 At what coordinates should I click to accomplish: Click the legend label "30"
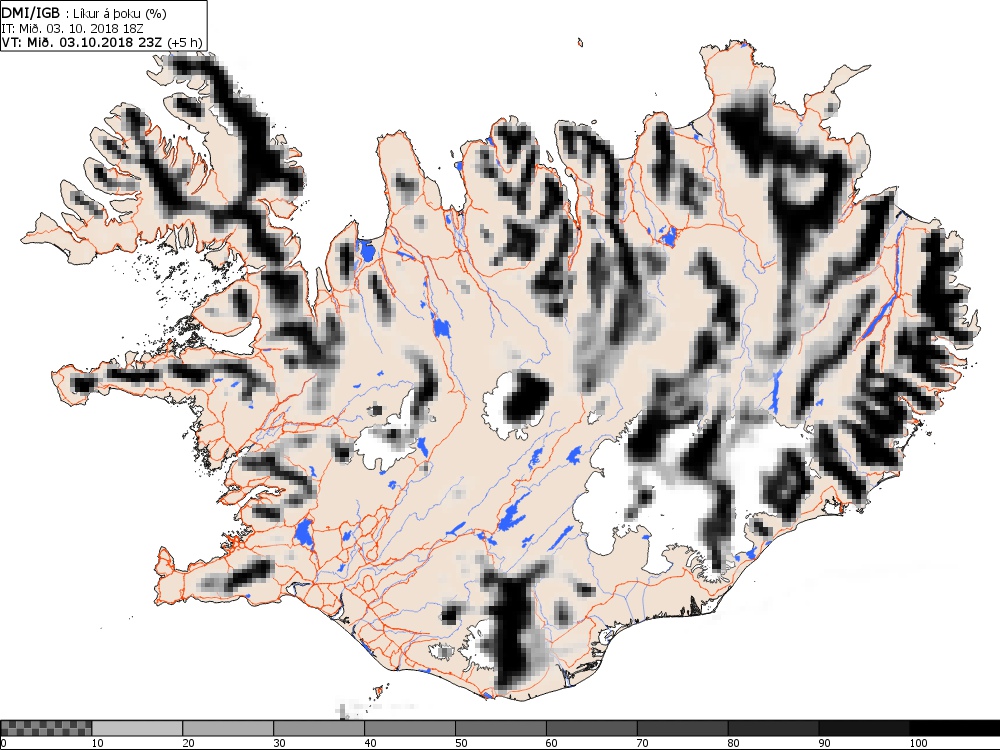(279, 743)
